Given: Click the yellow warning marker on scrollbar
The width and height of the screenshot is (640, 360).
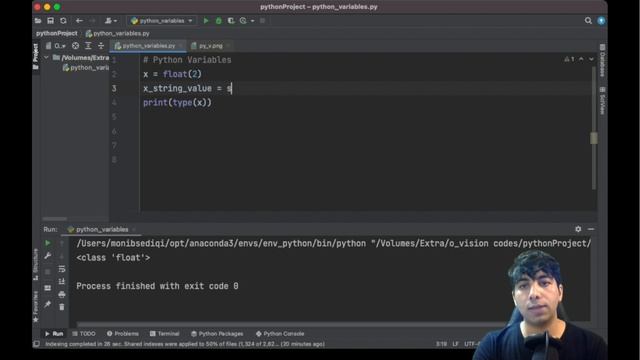Looking at the screenshot, I should pyautogui.click(x=594, y=138).
